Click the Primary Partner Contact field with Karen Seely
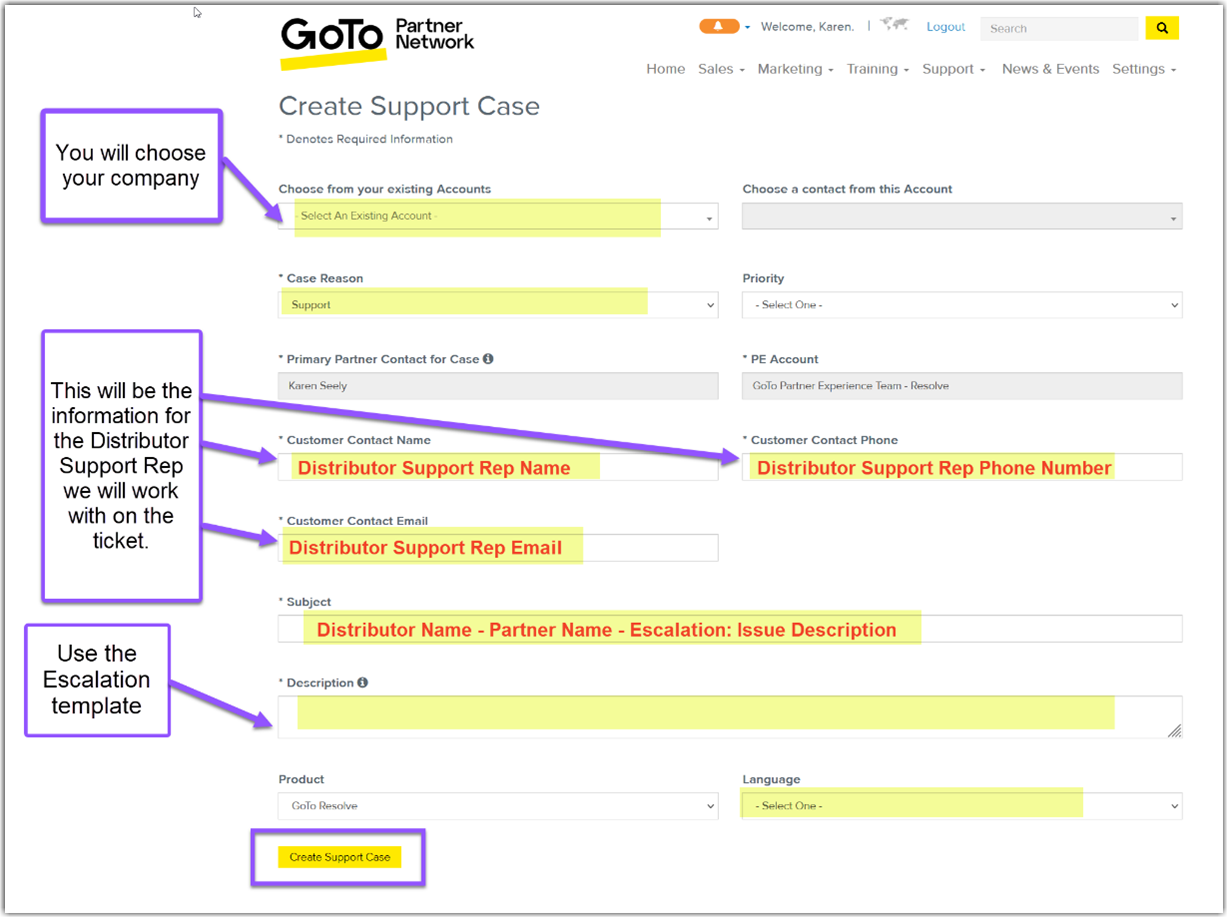Screen dimensions: 1228x918 point(498,386)
